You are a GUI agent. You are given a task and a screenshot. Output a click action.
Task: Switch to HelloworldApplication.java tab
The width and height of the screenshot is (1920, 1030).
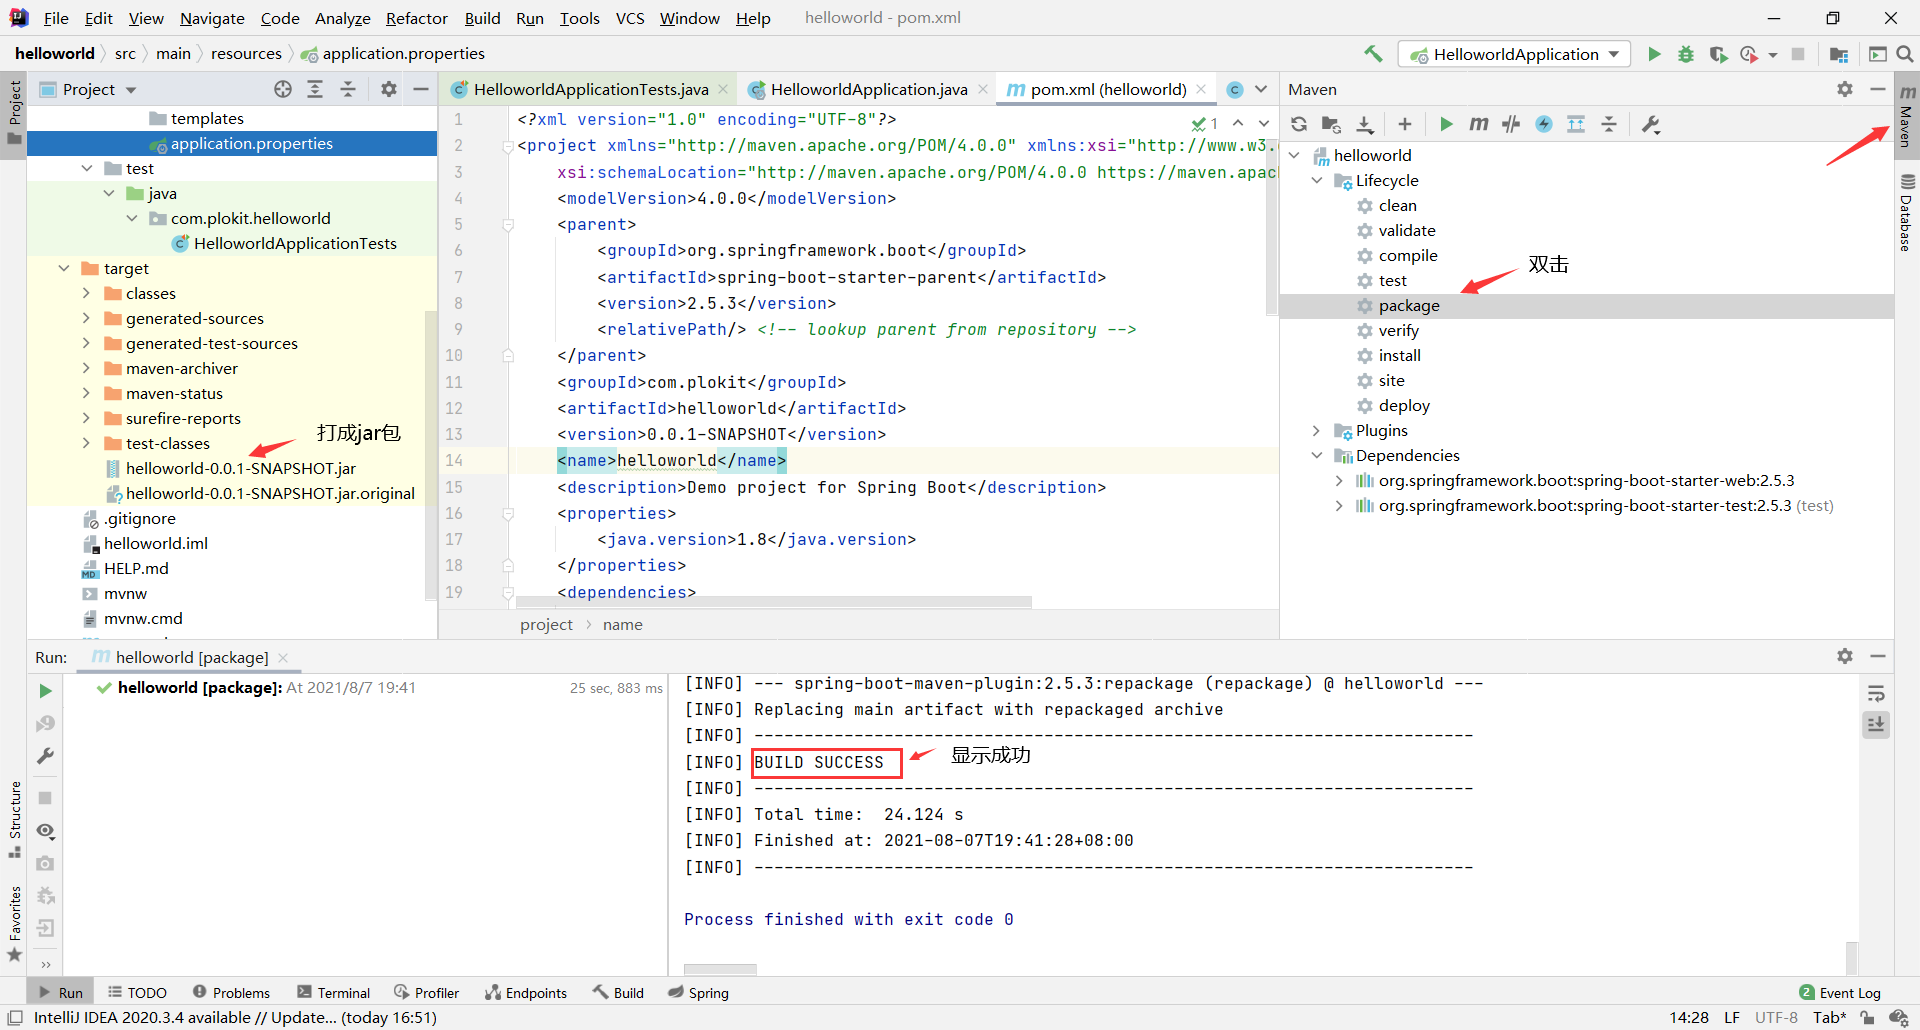868,89
